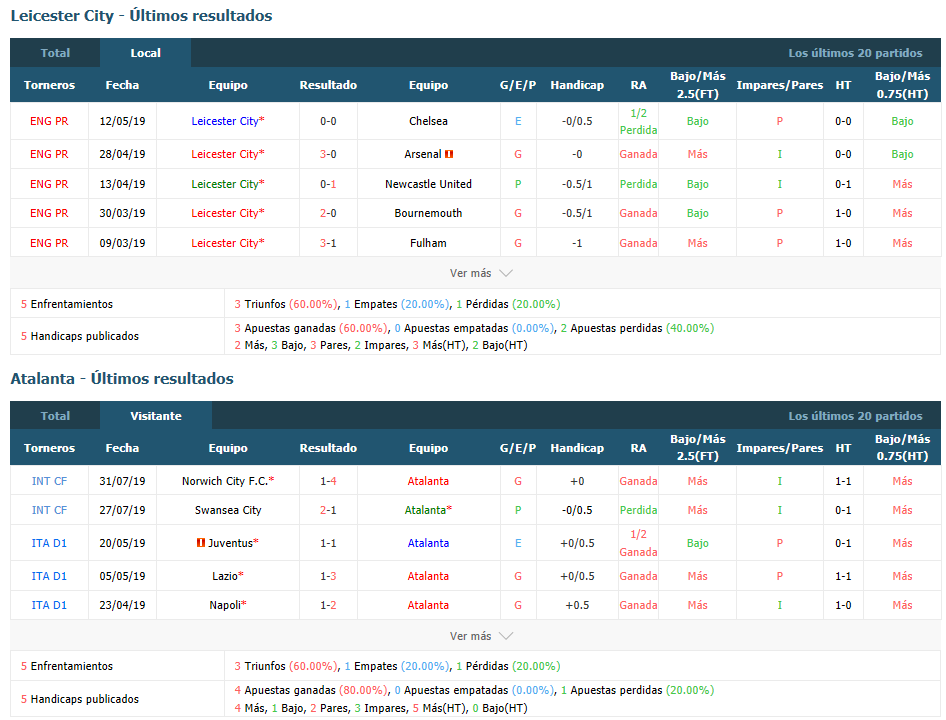Click Atalanta in the 20/05/19 row
This screenshot has width=946, height=720.
point(428,543)
